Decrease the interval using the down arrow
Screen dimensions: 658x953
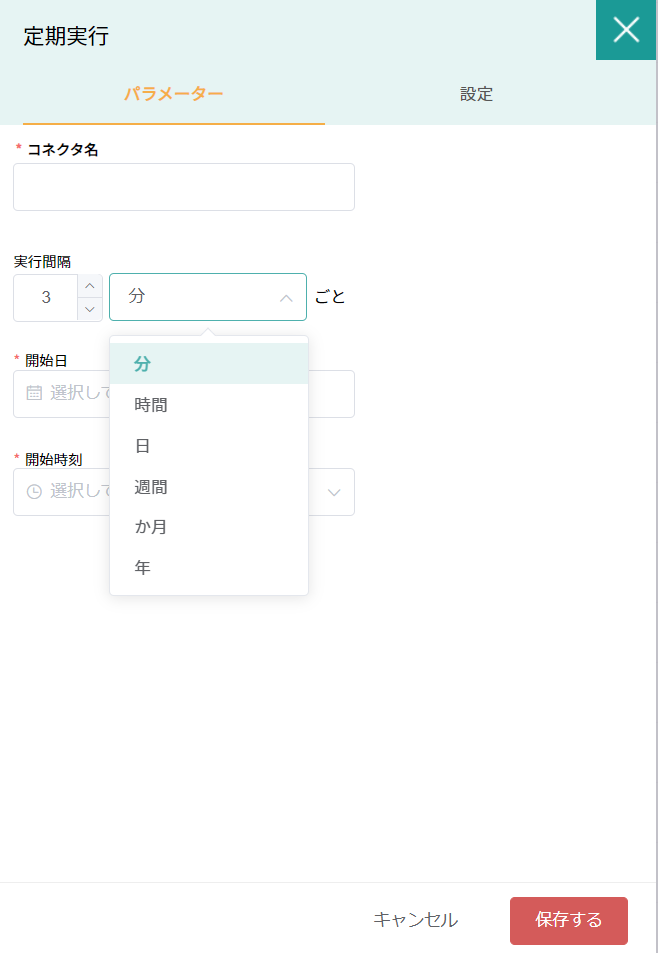click(x=90, y=309)
